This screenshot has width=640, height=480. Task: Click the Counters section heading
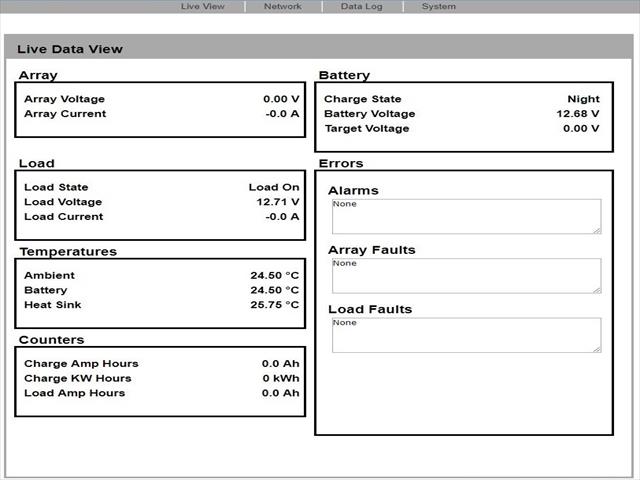[x=51, y=340]
